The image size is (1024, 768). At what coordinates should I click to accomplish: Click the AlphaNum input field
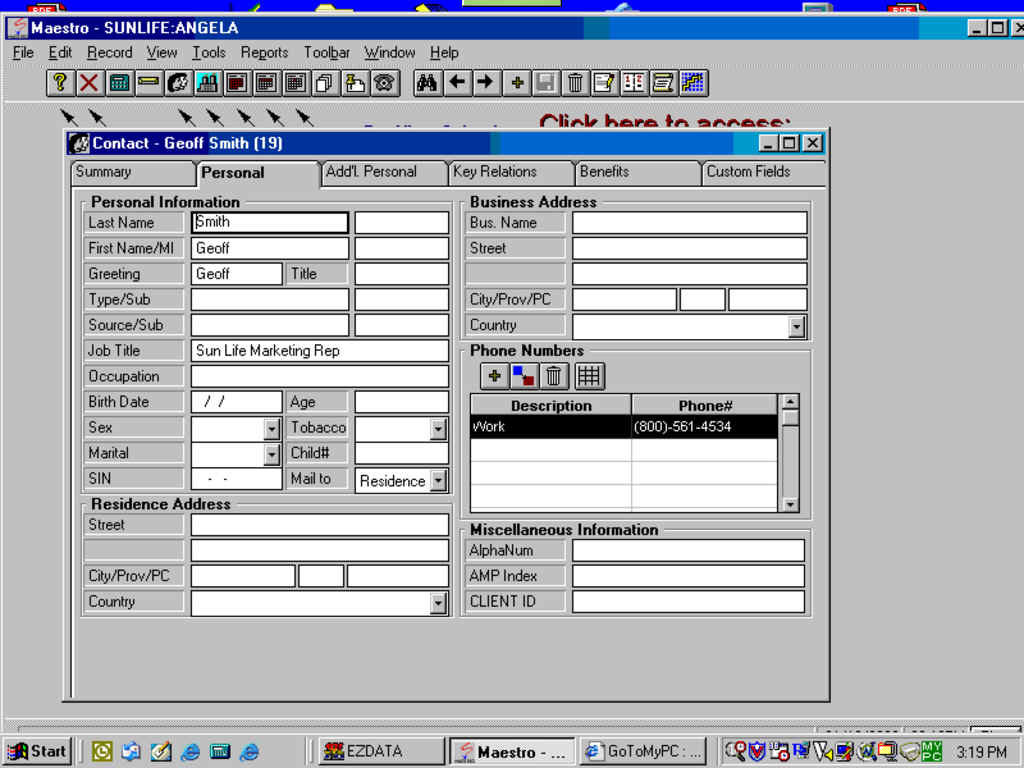(688, 551)
